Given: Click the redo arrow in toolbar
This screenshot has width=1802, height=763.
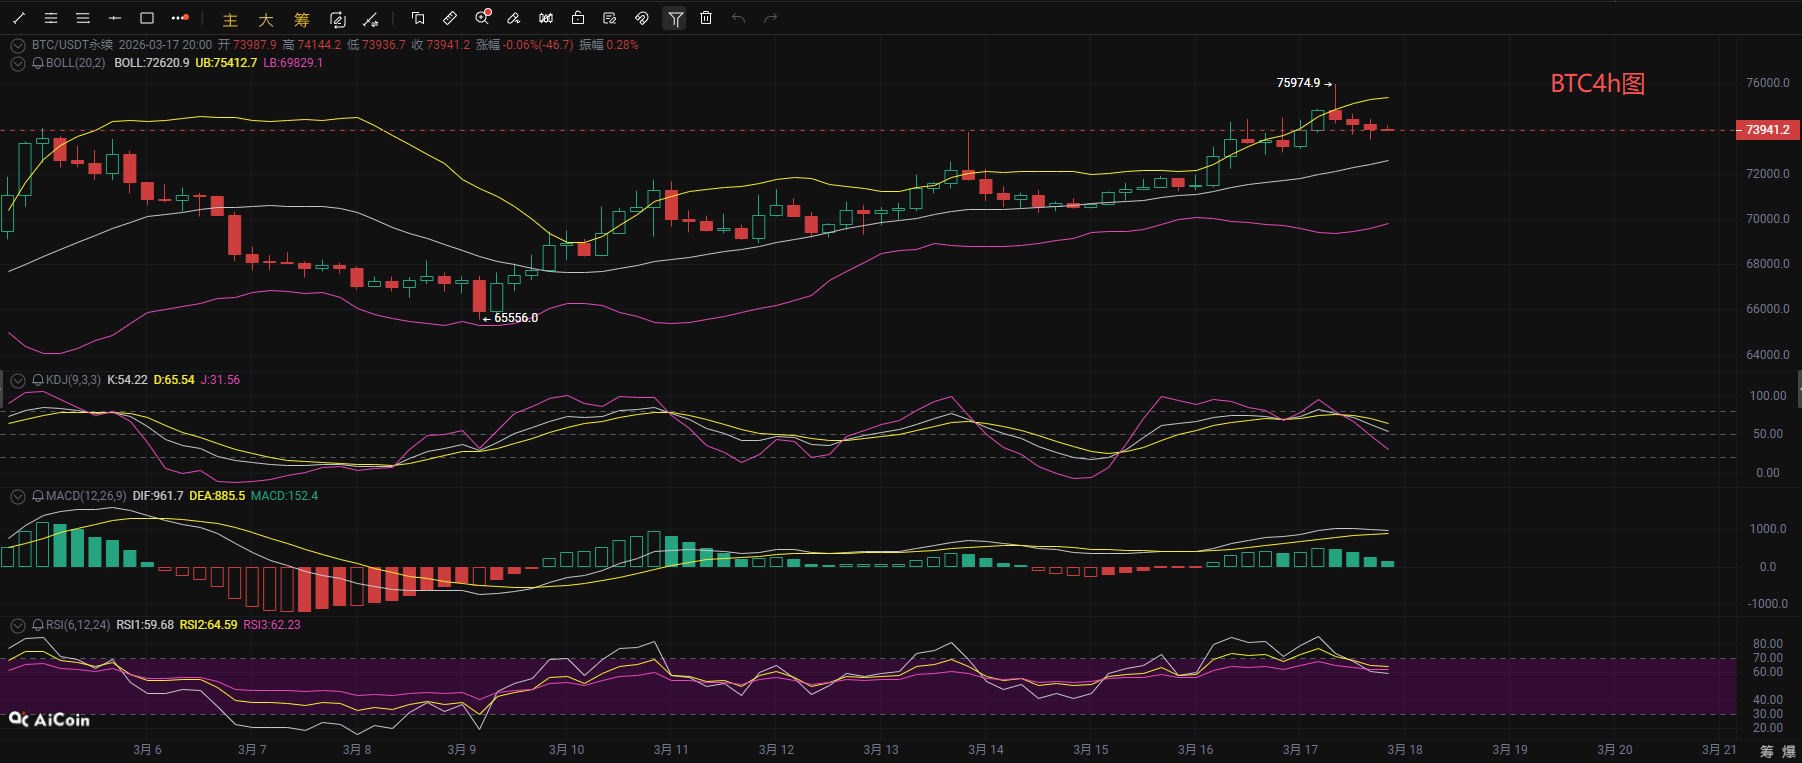Looking at the screenshot, I should point(770,18).
